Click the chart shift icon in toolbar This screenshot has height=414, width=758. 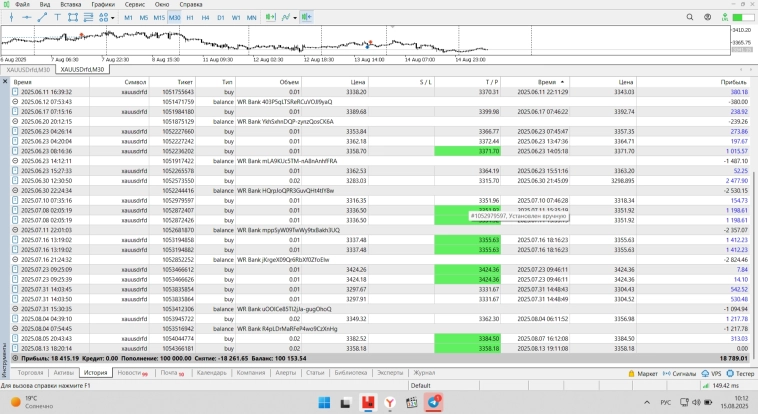click(308, 18)
